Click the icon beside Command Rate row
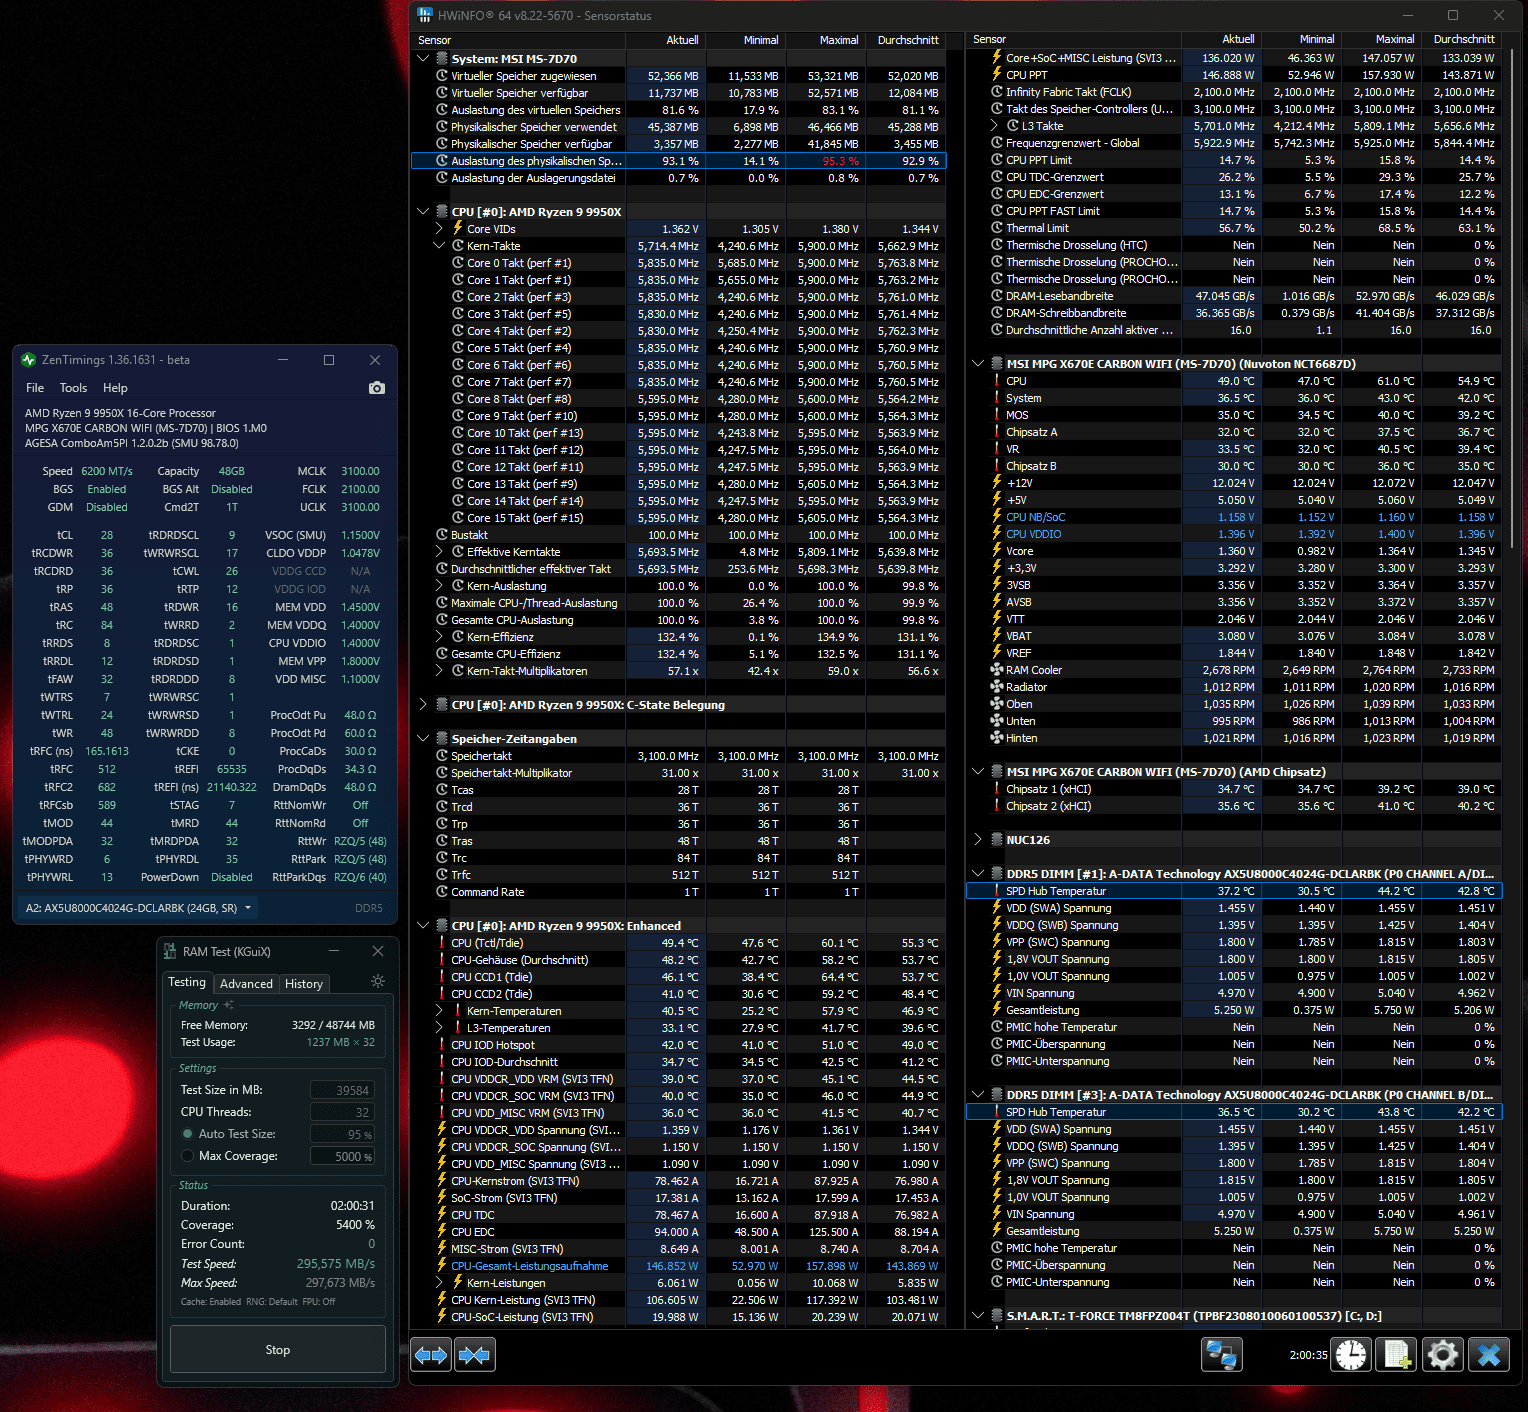Image resolution: width=1528 pixels, height=1412 pixels. 442,892
